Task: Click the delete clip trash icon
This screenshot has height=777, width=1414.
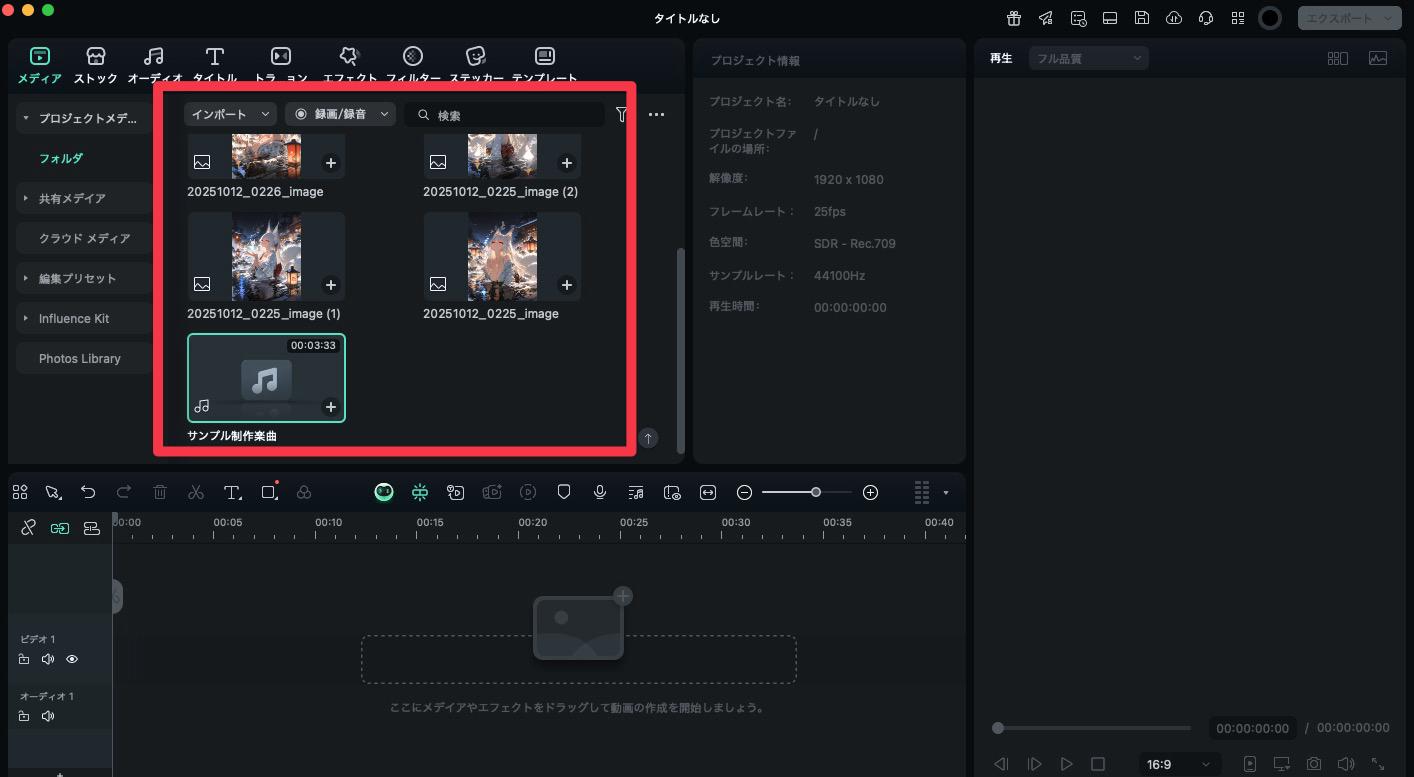Action: (x=160, y=491)
